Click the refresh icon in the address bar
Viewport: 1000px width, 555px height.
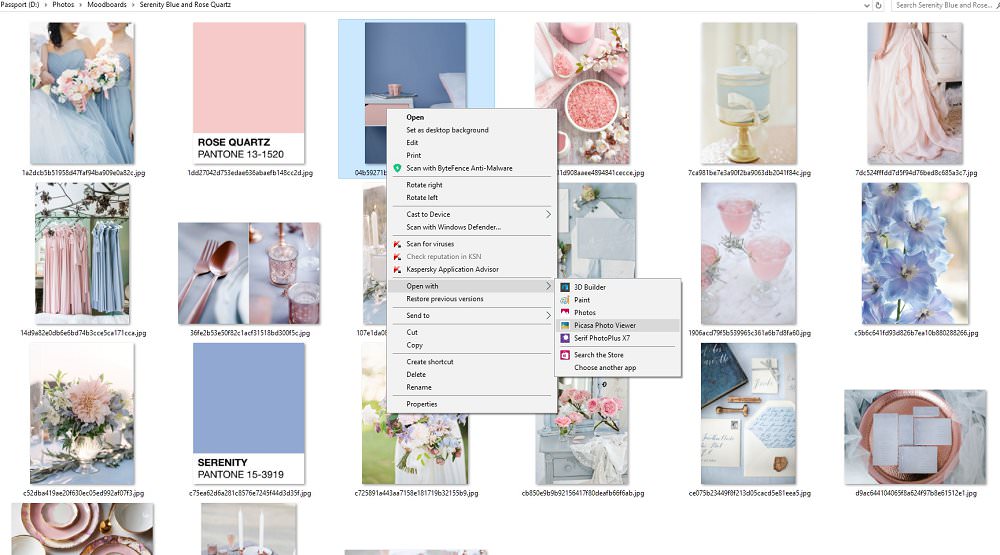point(878,5)
